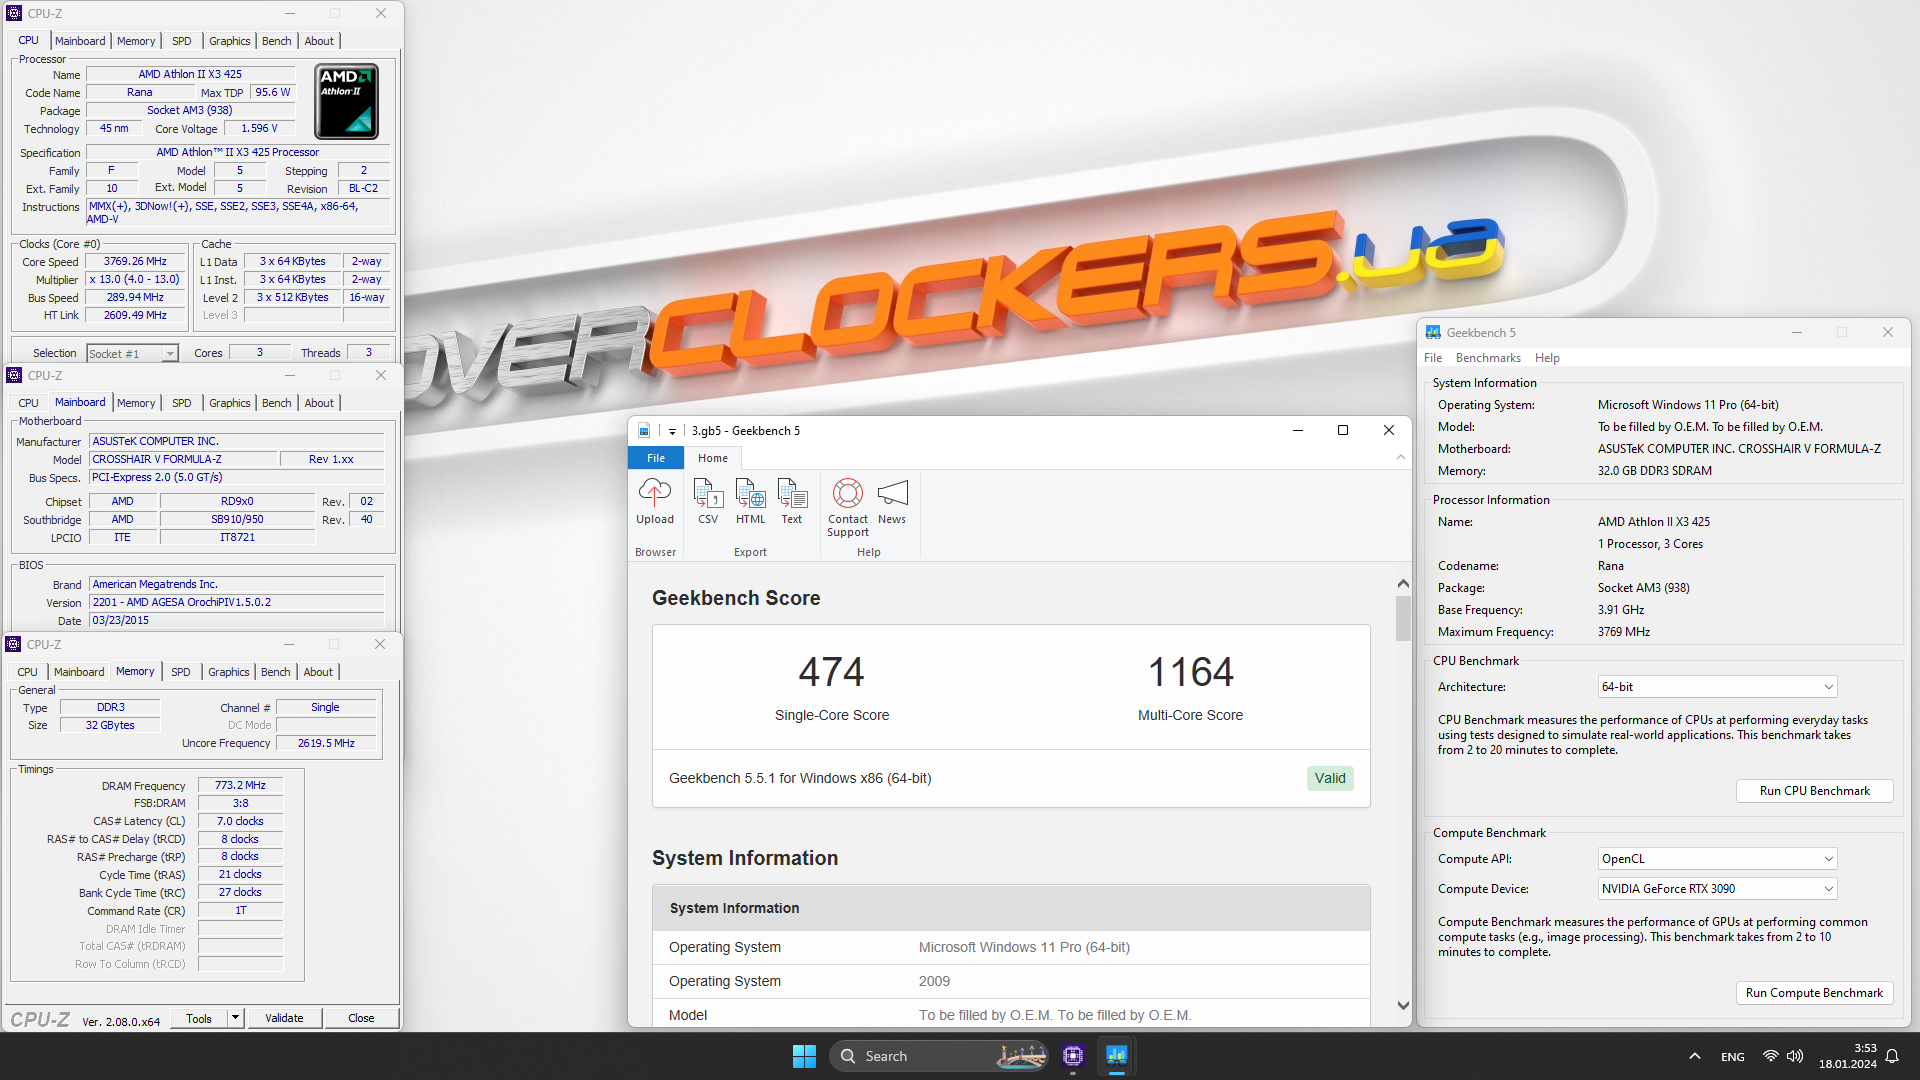Screen dimensions: 1920x1080
Task: Switch to the Memory tab in top CPU-Z window
Action: coord(136,41)
